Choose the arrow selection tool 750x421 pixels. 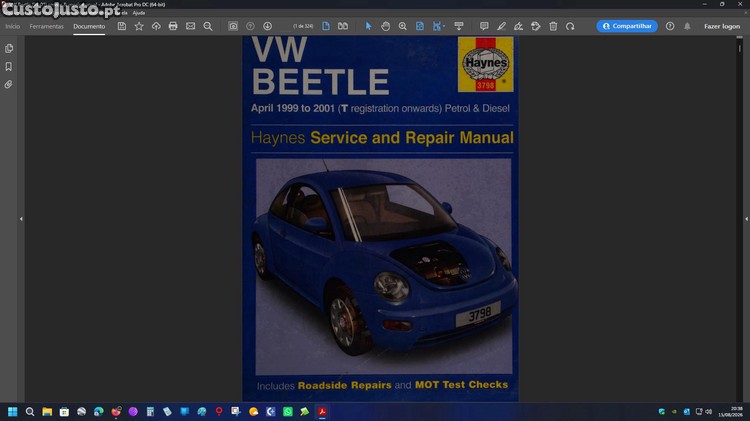tap(368, 26)
